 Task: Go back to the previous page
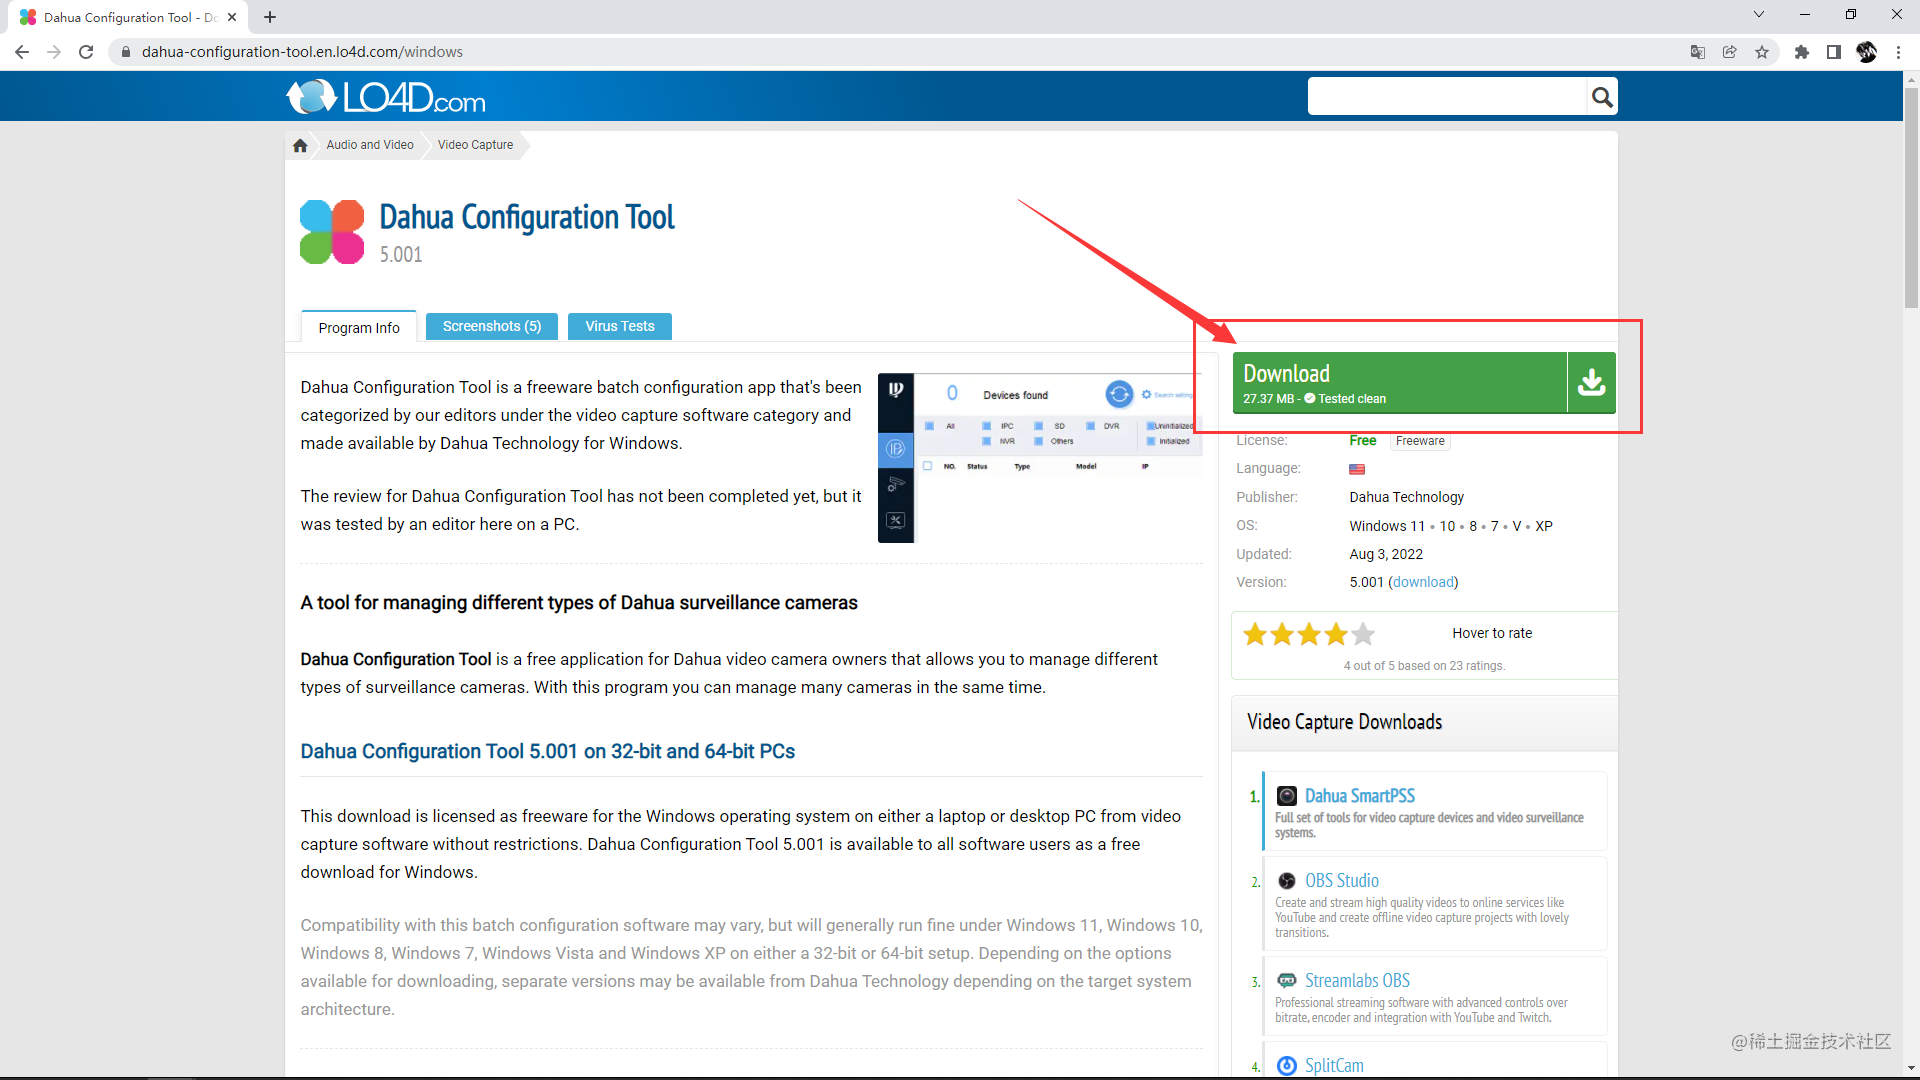[x=21, y=52]
